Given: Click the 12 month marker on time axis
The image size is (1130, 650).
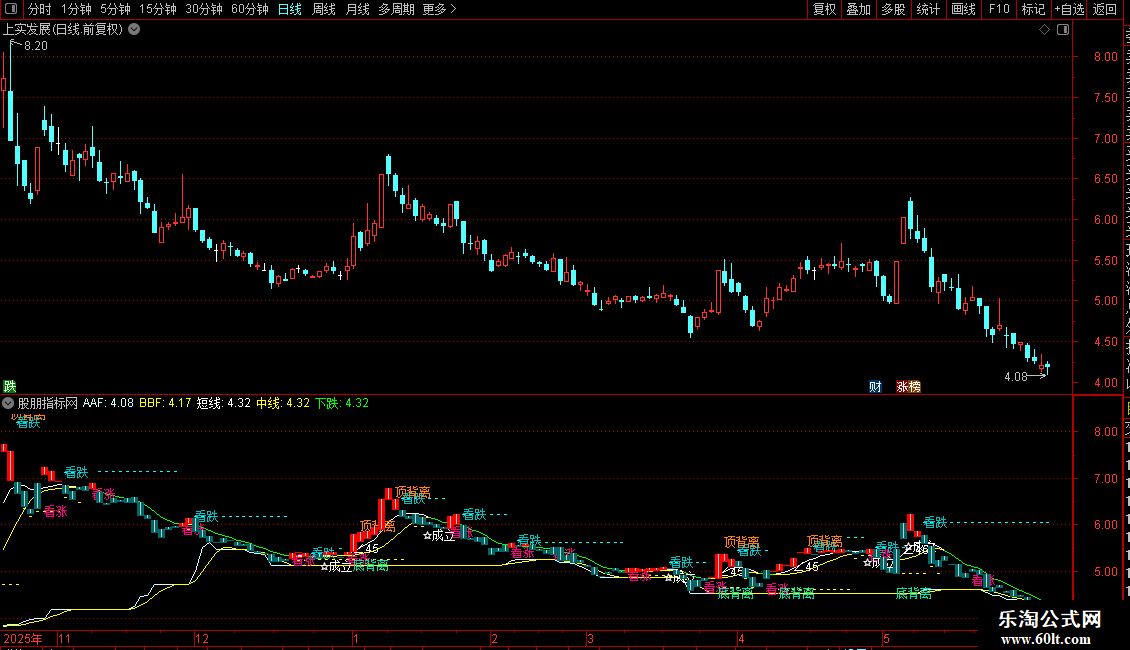Looking at the screenshot, I should click(x=202, y=638).
